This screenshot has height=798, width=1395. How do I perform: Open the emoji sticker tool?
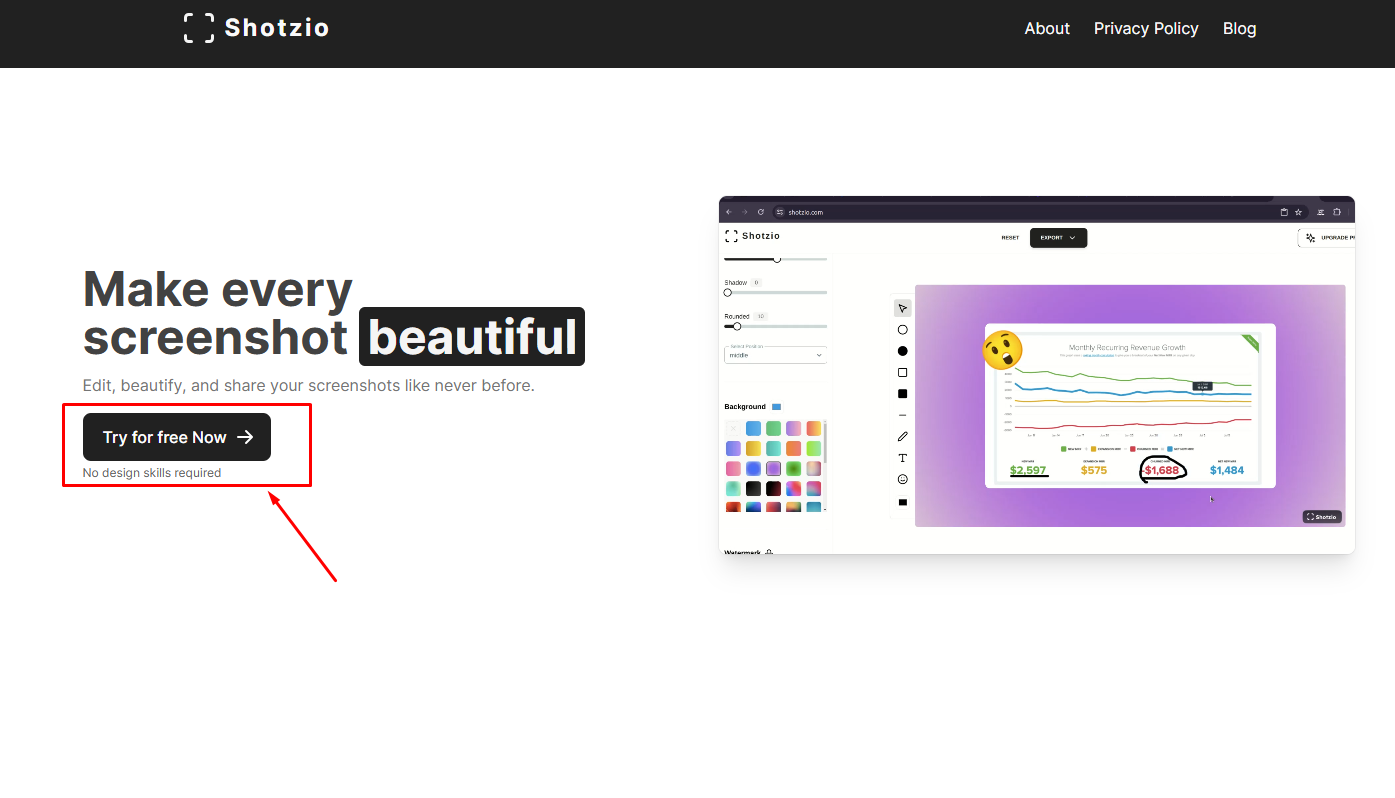point(902,479)
